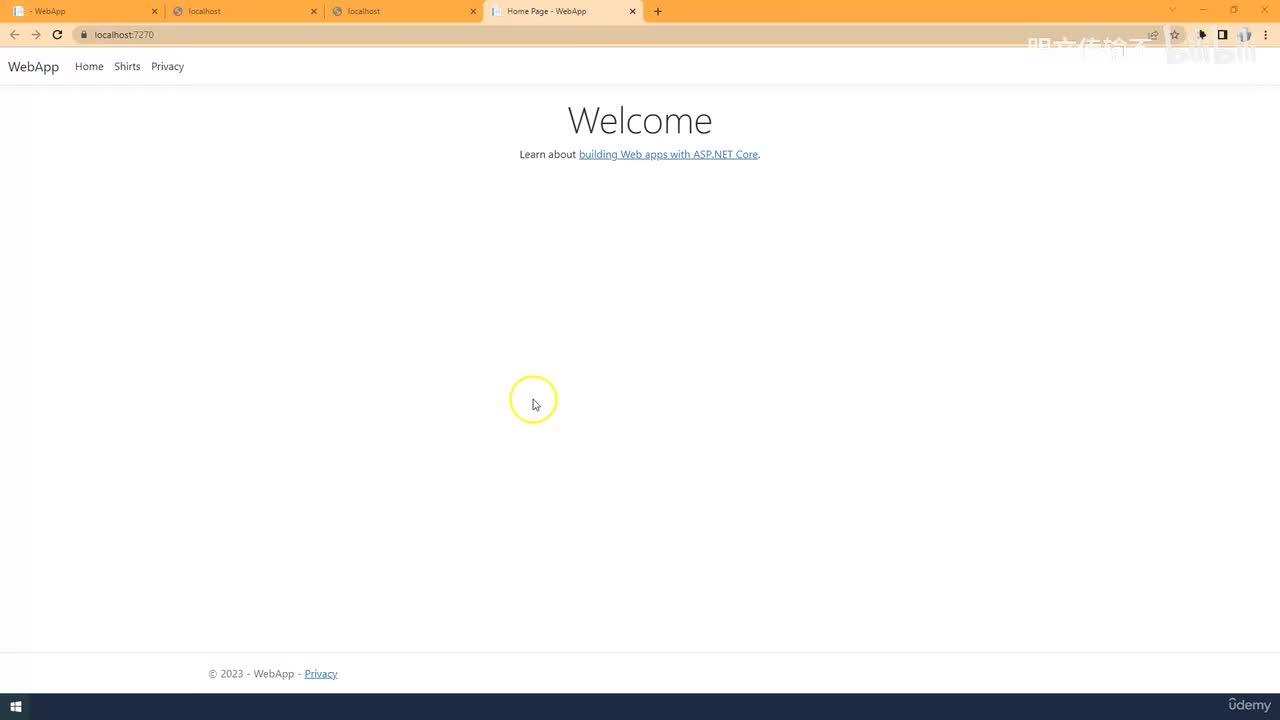Open the Privacy nav item in the navbar
Viewport: 1280px width, 720px height.
pos(167,67)
